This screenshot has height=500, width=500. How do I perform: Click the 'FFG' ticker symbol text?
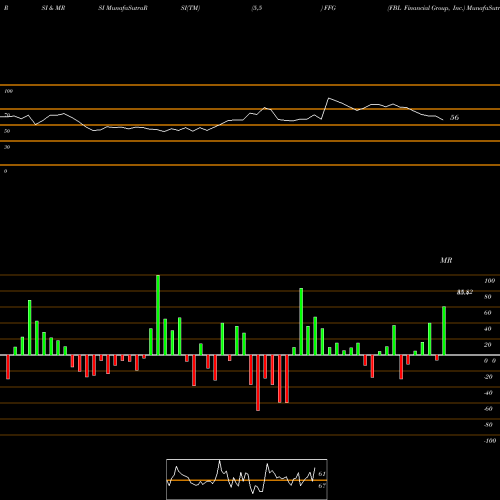(330, 8)
